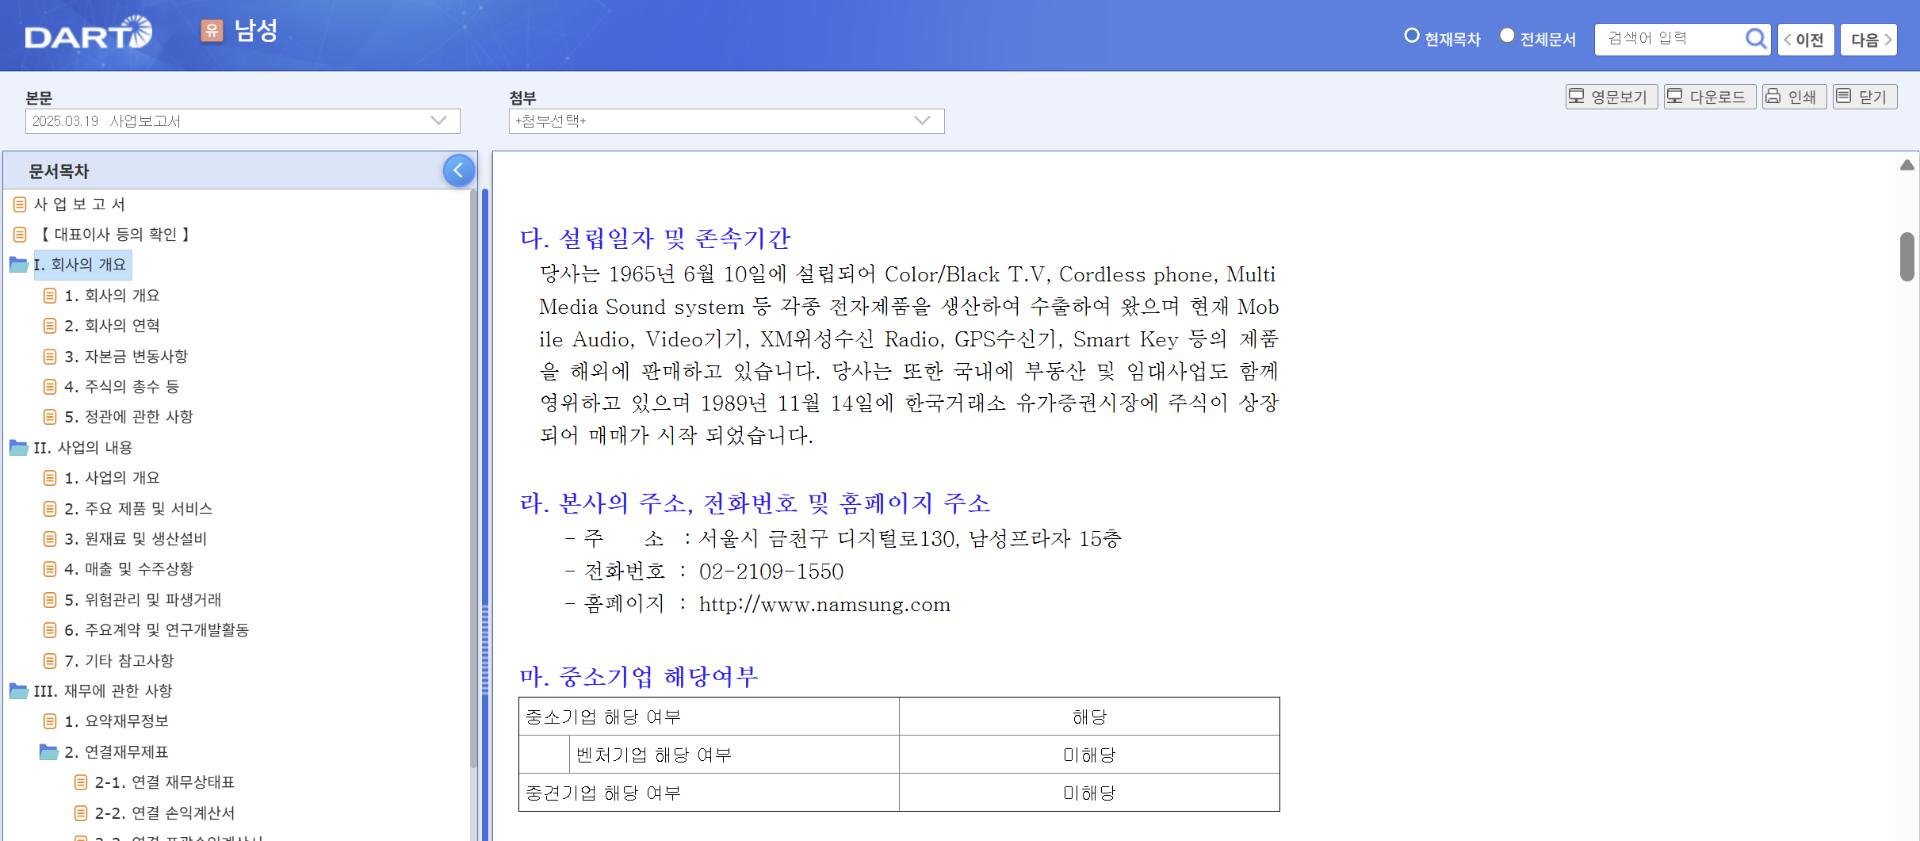Click the DART logo
The image size is (1920, 841).
(88, 35)
